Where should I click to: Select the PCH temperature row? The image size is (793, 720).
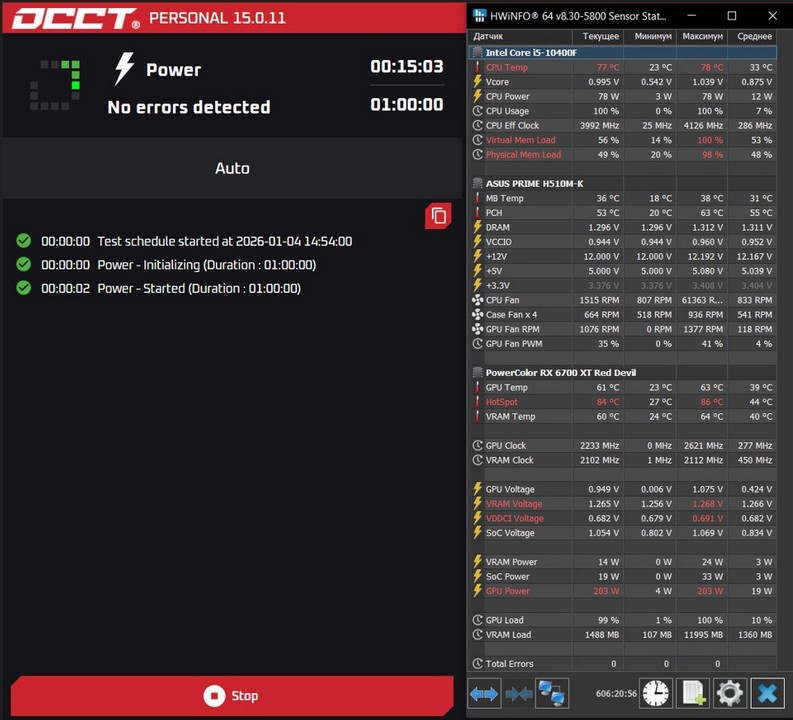tap(623, 213)
